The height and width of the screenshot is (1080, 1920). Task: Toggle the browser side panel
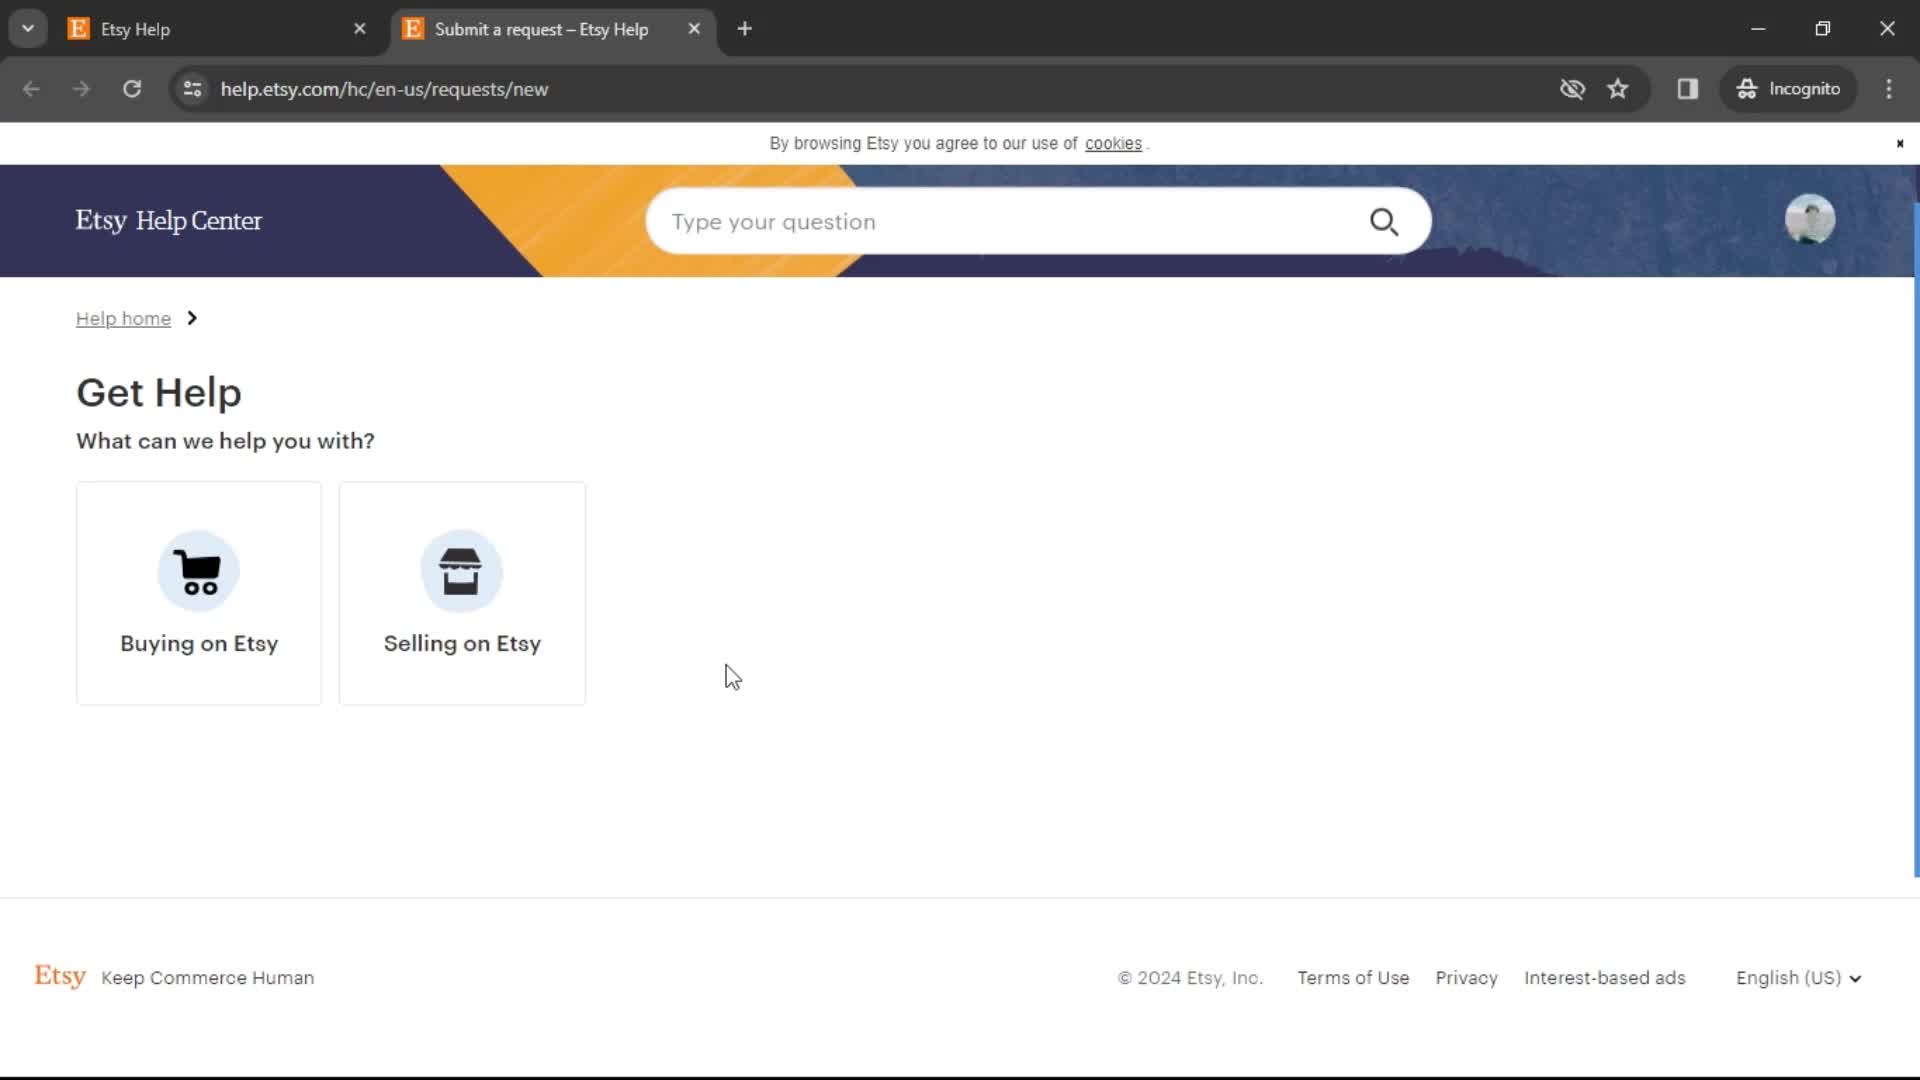coord(1688,89)
